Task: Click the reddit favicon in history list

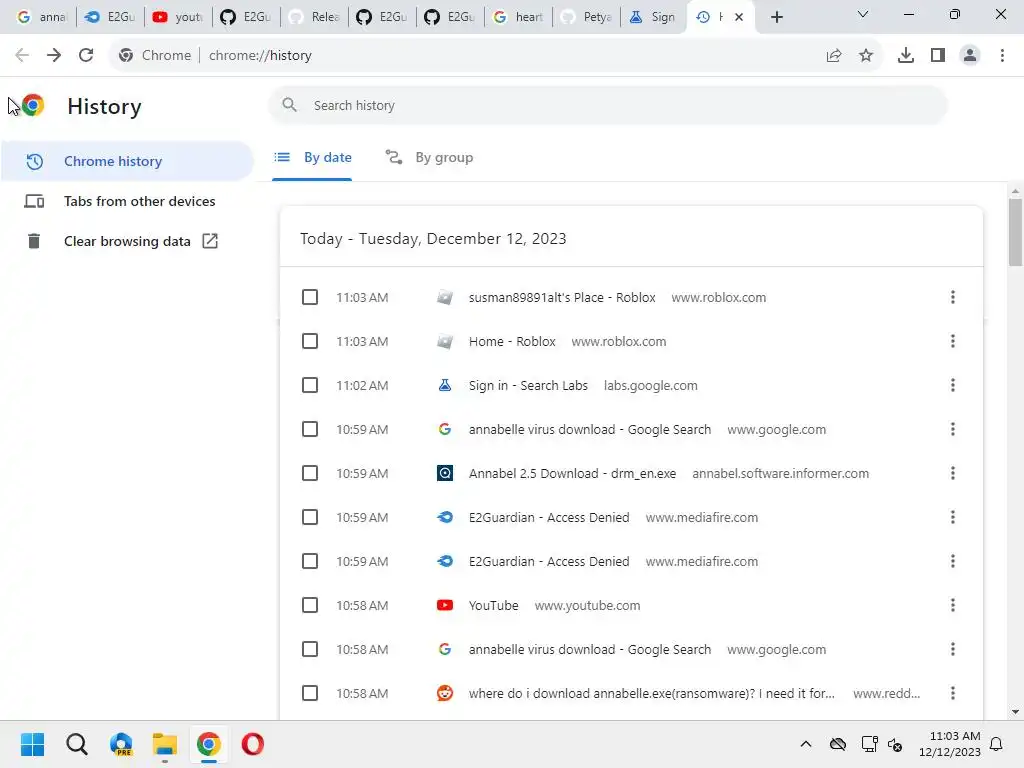Action: [x=445, y=693]
